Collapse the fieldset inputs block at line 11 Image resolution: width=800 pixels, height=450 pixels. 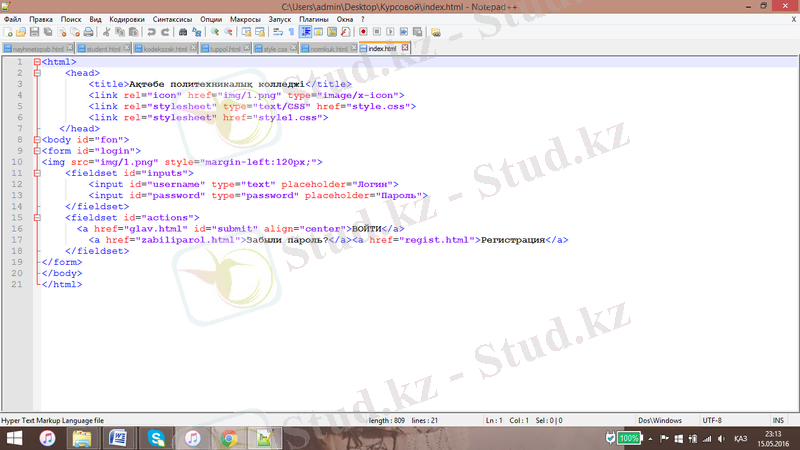pyautogui.click(x=37, y=173)
